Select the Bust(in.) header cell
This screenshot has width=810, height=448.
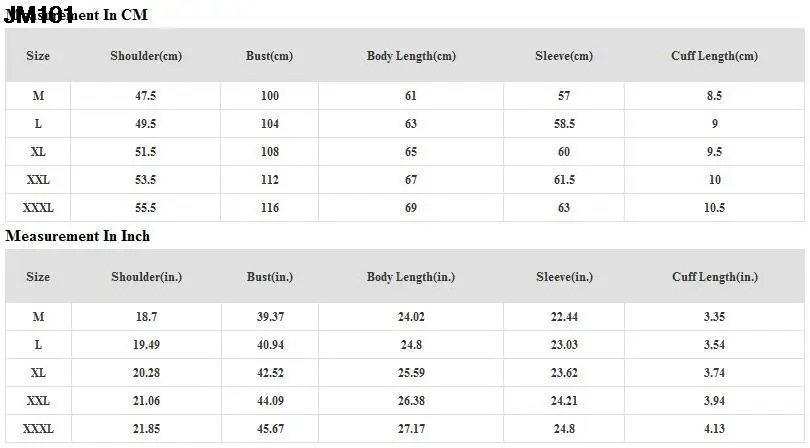[x=269, y=277]
